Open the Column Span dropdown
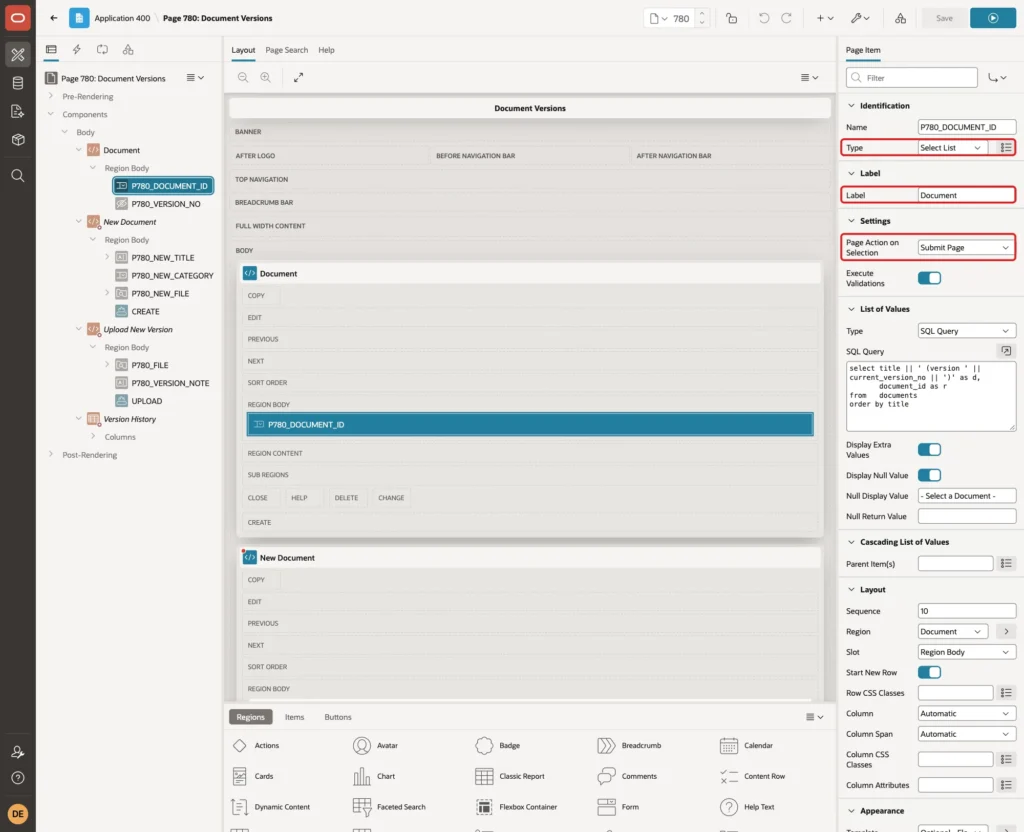1024x832 pixels. pos(967,733)
